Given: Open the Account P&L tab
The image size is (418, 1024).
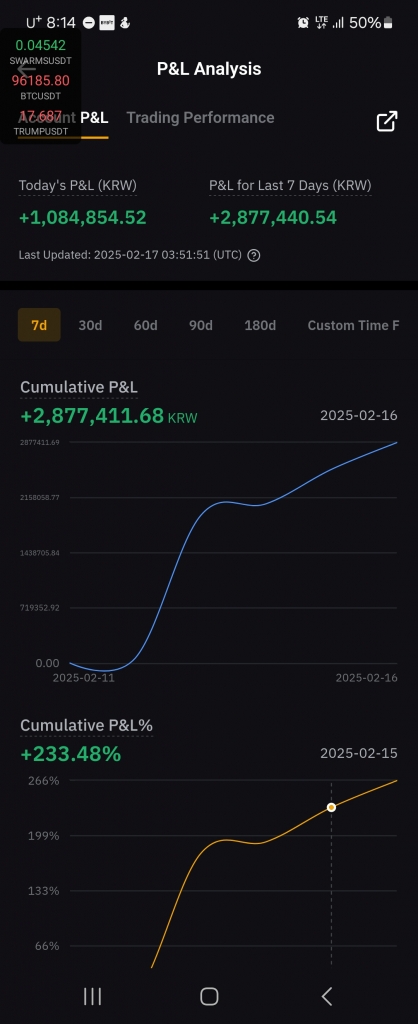Looking at the screenshot, I should tap(63, 118).
